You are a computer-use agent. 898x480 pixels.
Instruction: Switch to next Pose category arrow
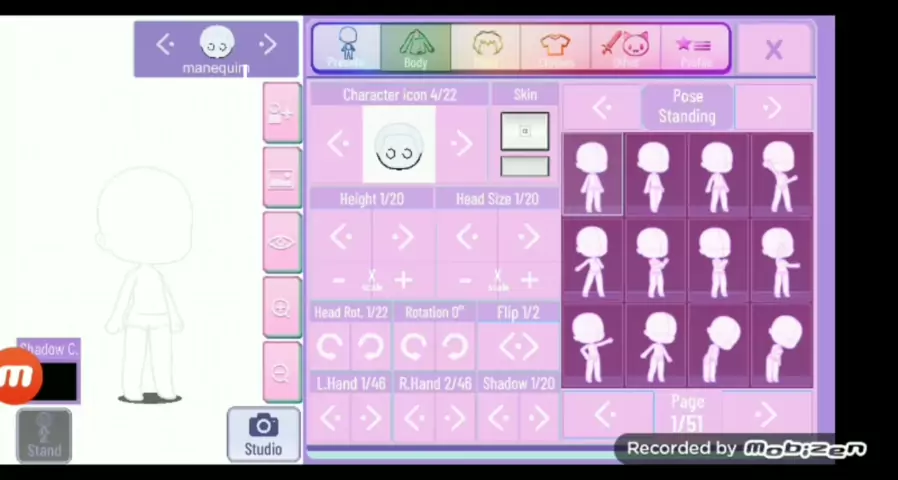click(x=772, y=107)
